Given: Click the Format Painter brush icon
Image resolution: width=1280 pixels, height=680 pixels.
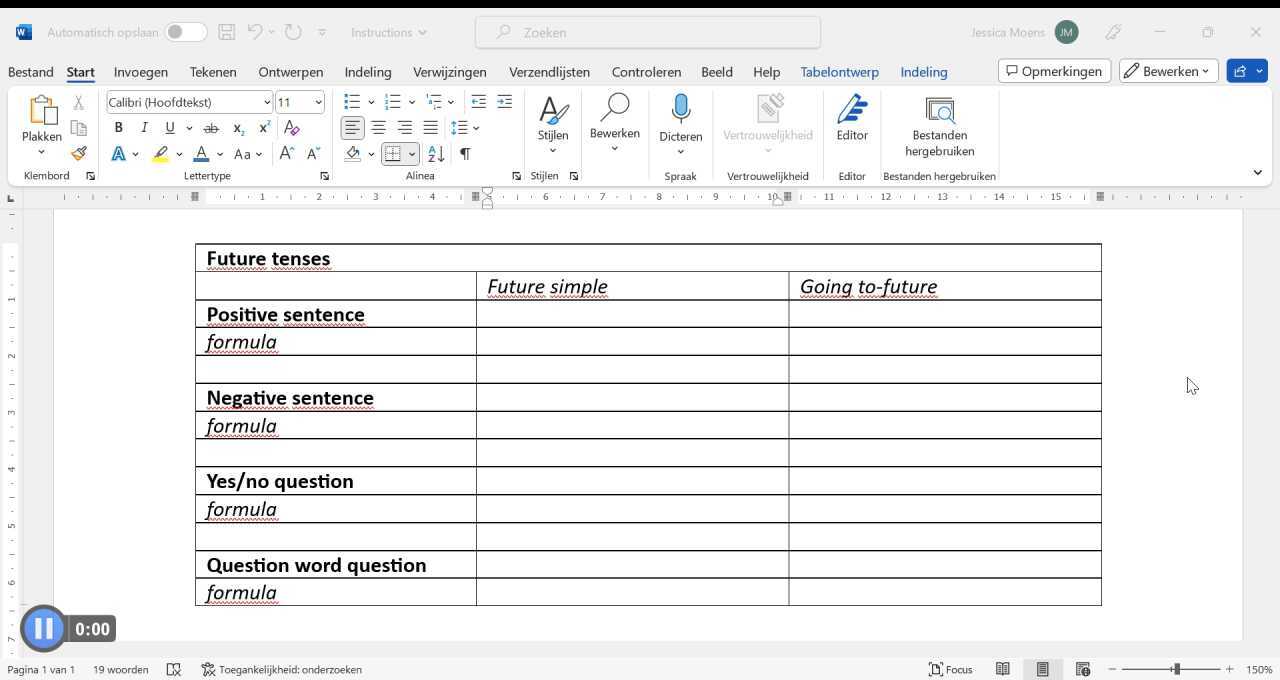Looking at the screenshot, I should pos(78,154).
